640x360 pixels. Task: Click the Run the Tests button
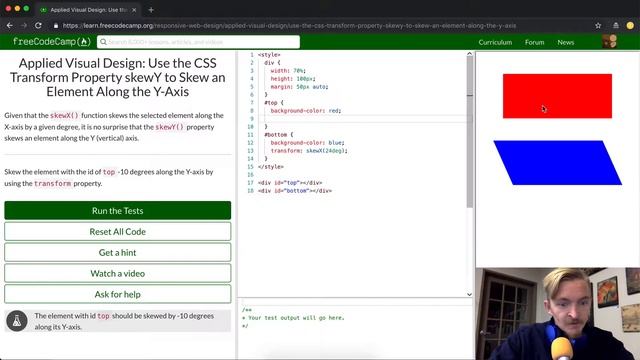[118, 211]
